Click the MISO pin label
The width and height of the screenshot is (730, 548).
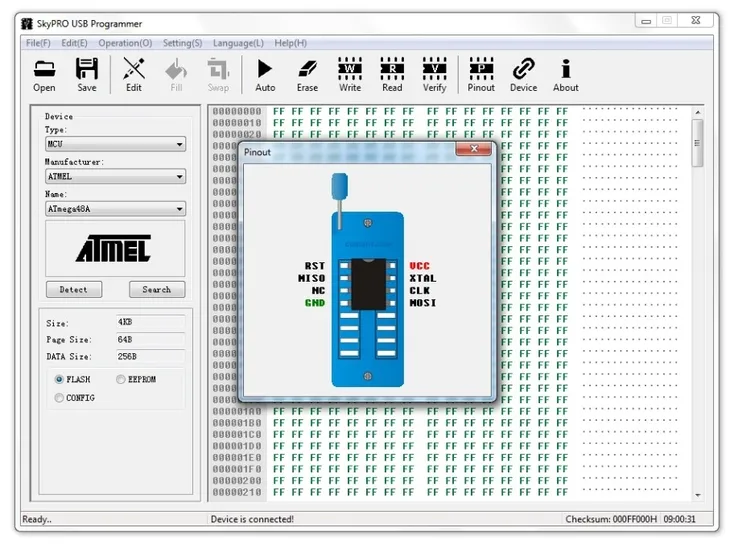point(311,278)
